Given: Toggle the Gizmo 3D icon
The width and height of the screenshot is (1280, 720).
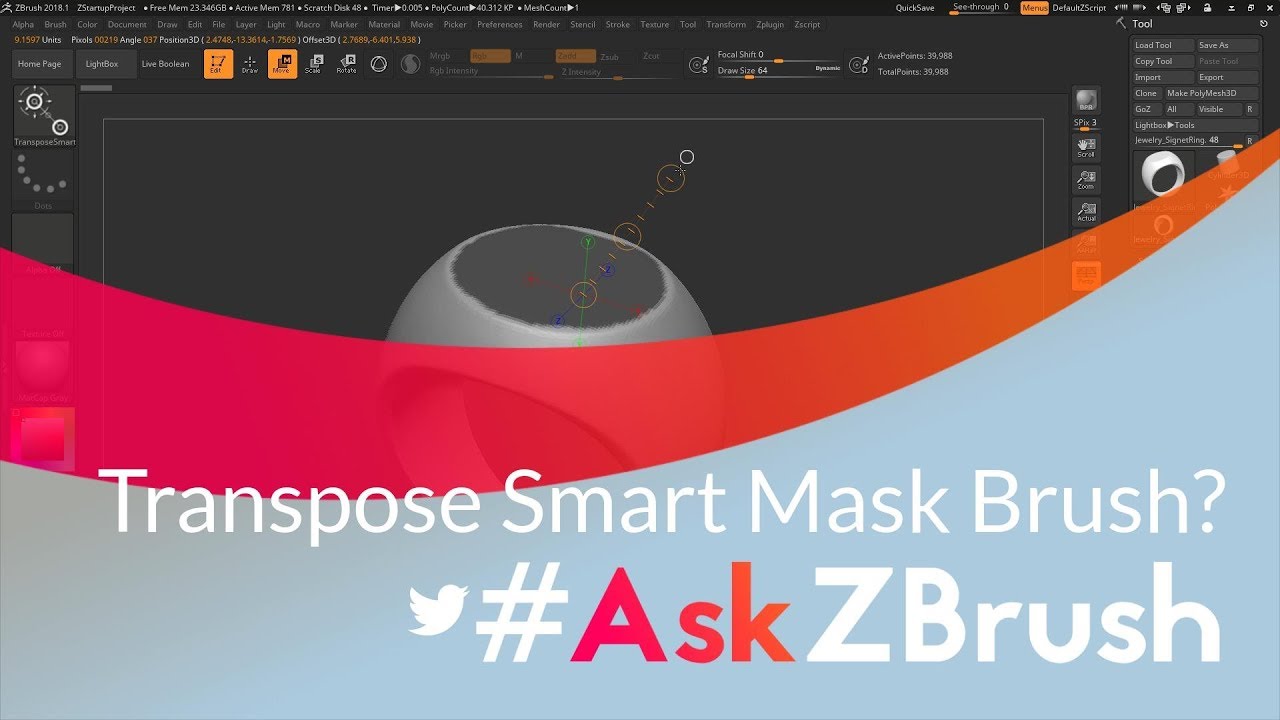Looking at the screenshot, I should [x=378, y=64].
